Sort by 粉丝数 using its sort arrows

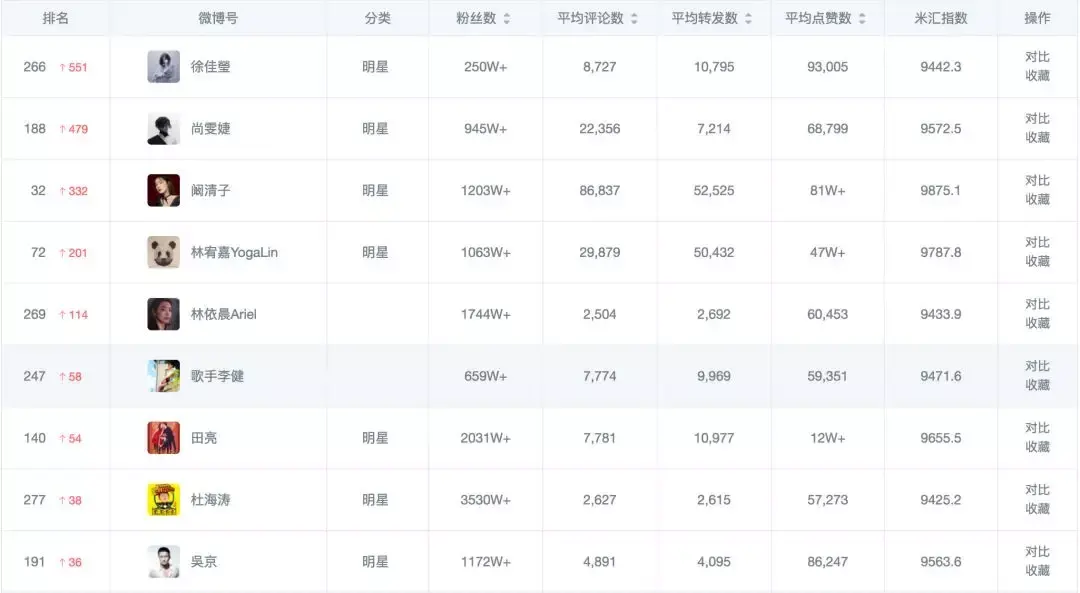tap(506, 19)
